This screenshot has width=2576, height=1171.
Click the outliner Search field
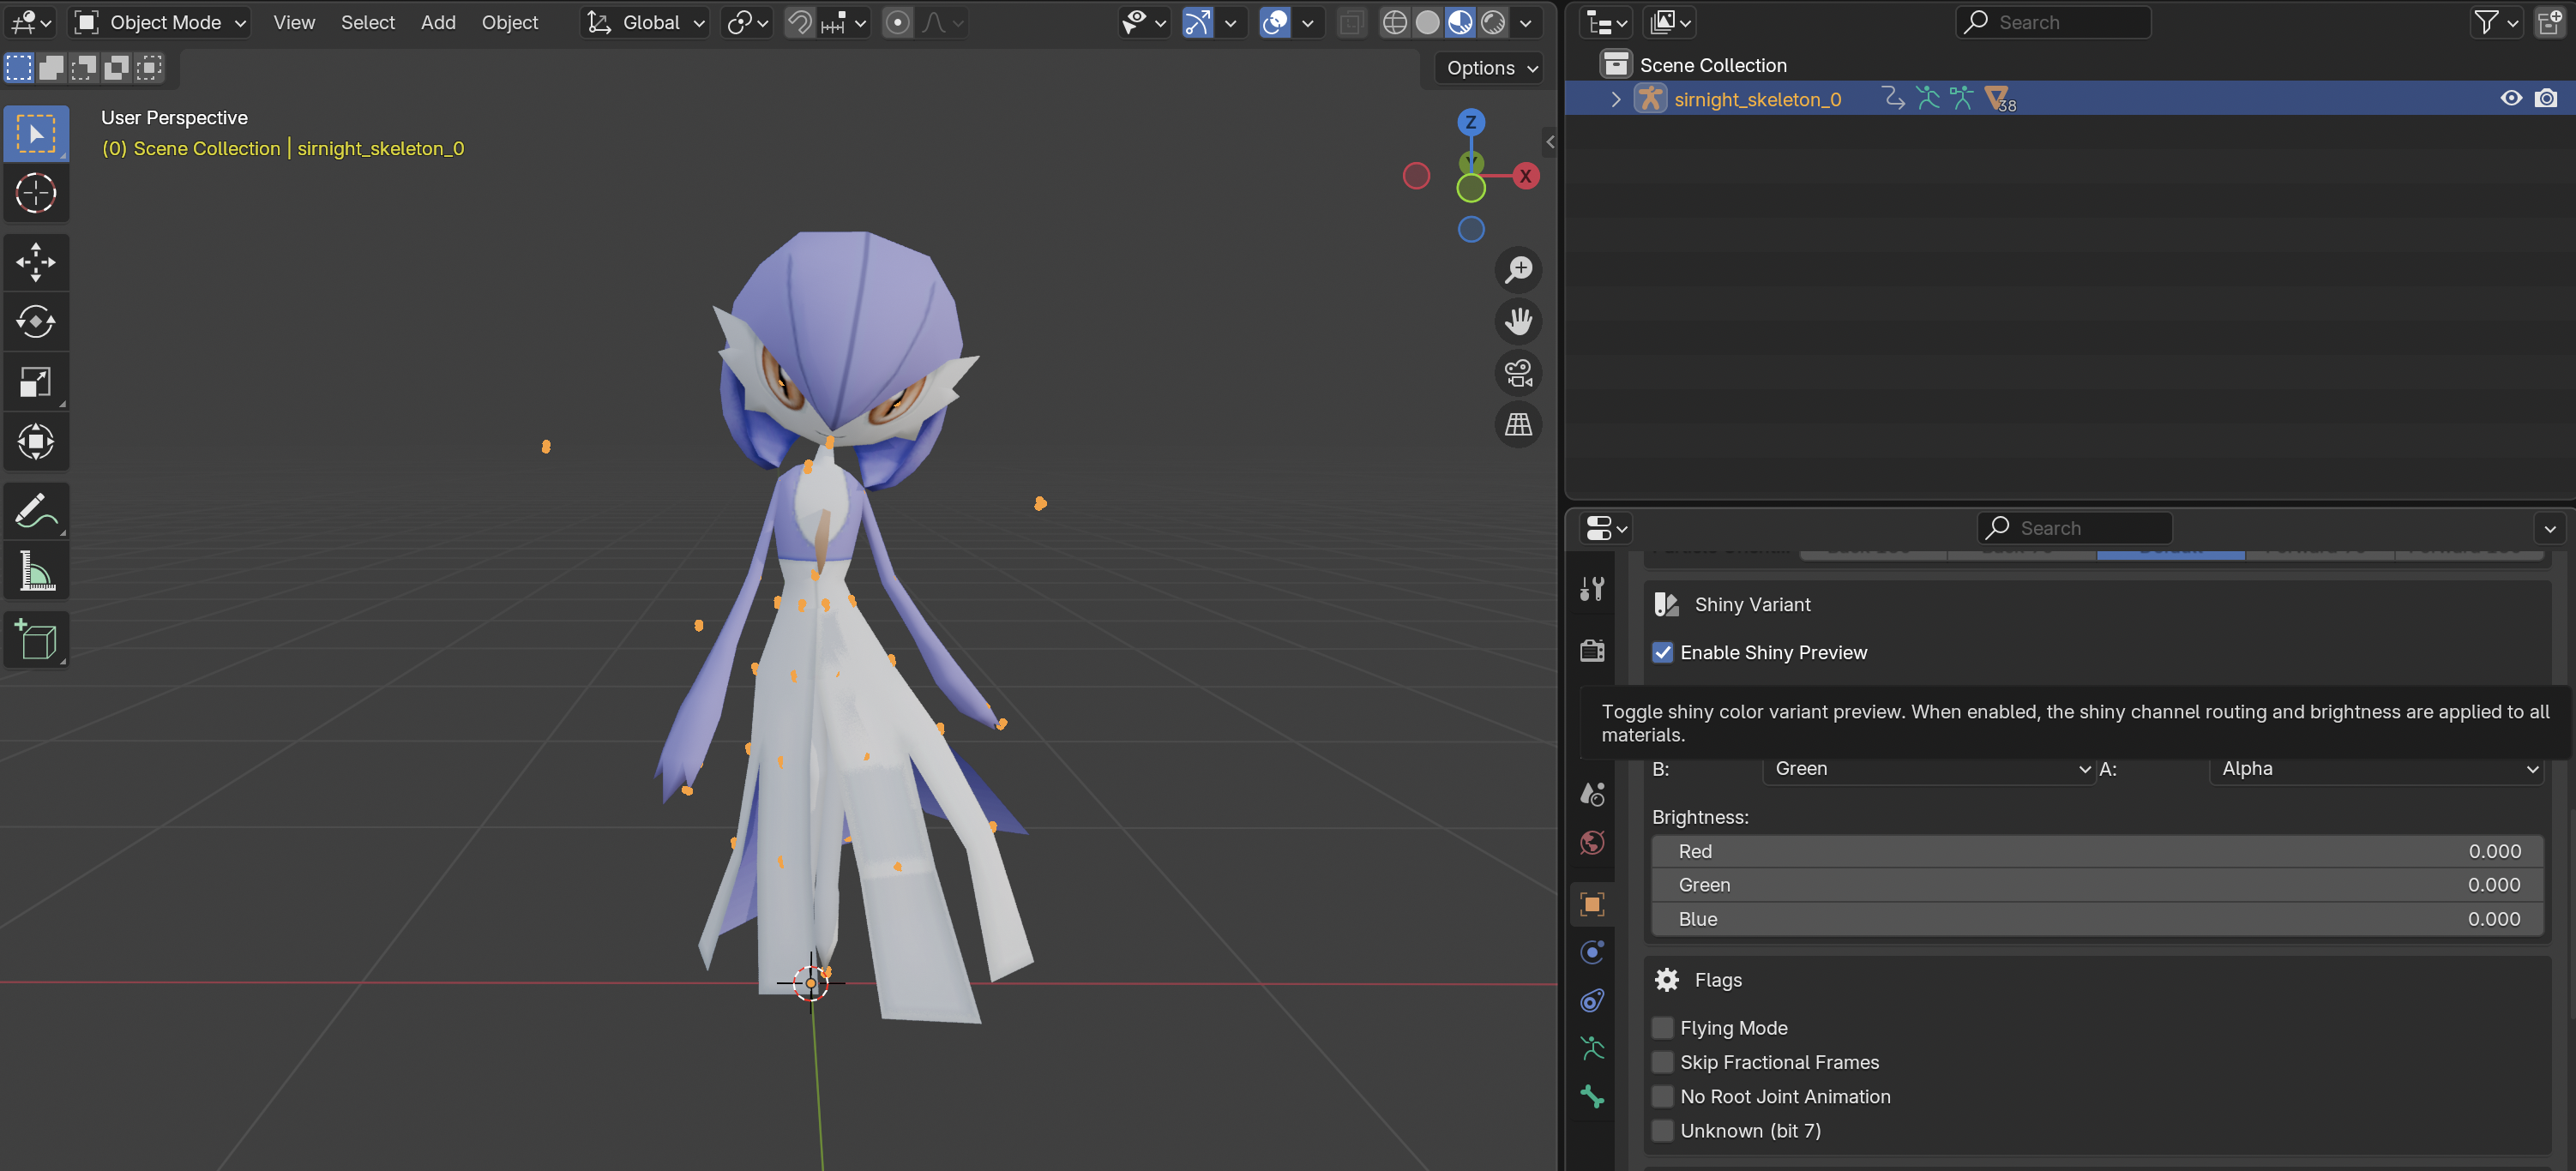(x=2053, y=22)
